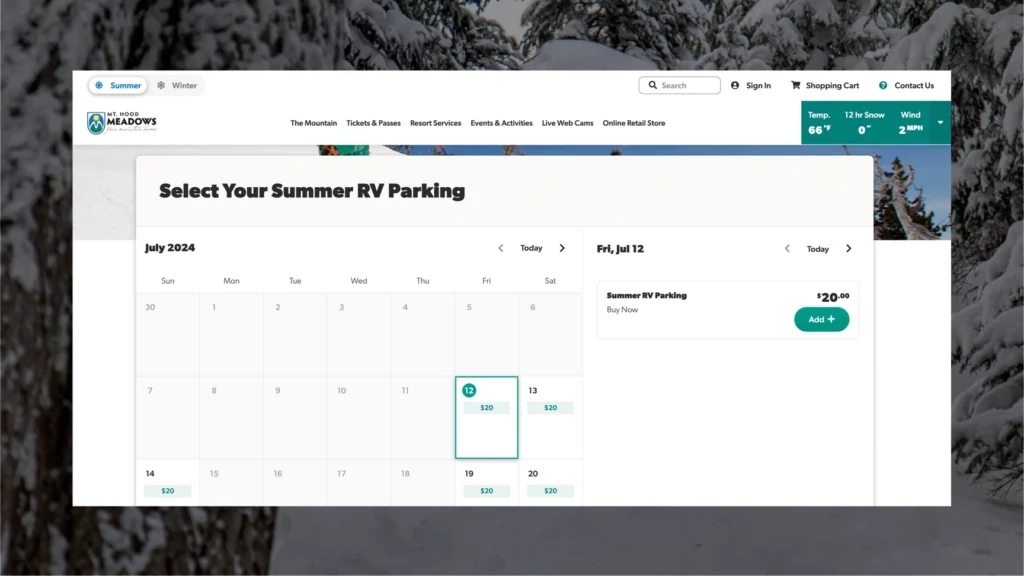Viewport: 1024px width, 576px height.
Task: Click the sun icon on the Summer toggle
Action: point(99,85)
